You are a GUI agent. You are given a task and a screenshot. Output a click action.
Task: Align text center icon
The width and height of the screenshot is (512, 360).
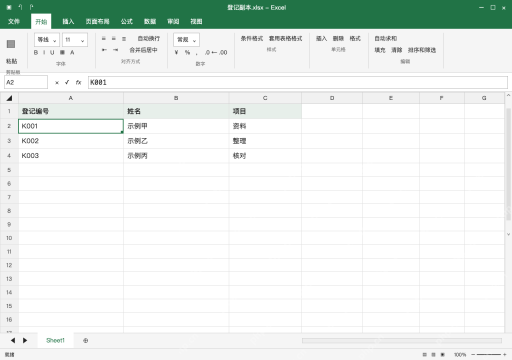pos(114,39)
